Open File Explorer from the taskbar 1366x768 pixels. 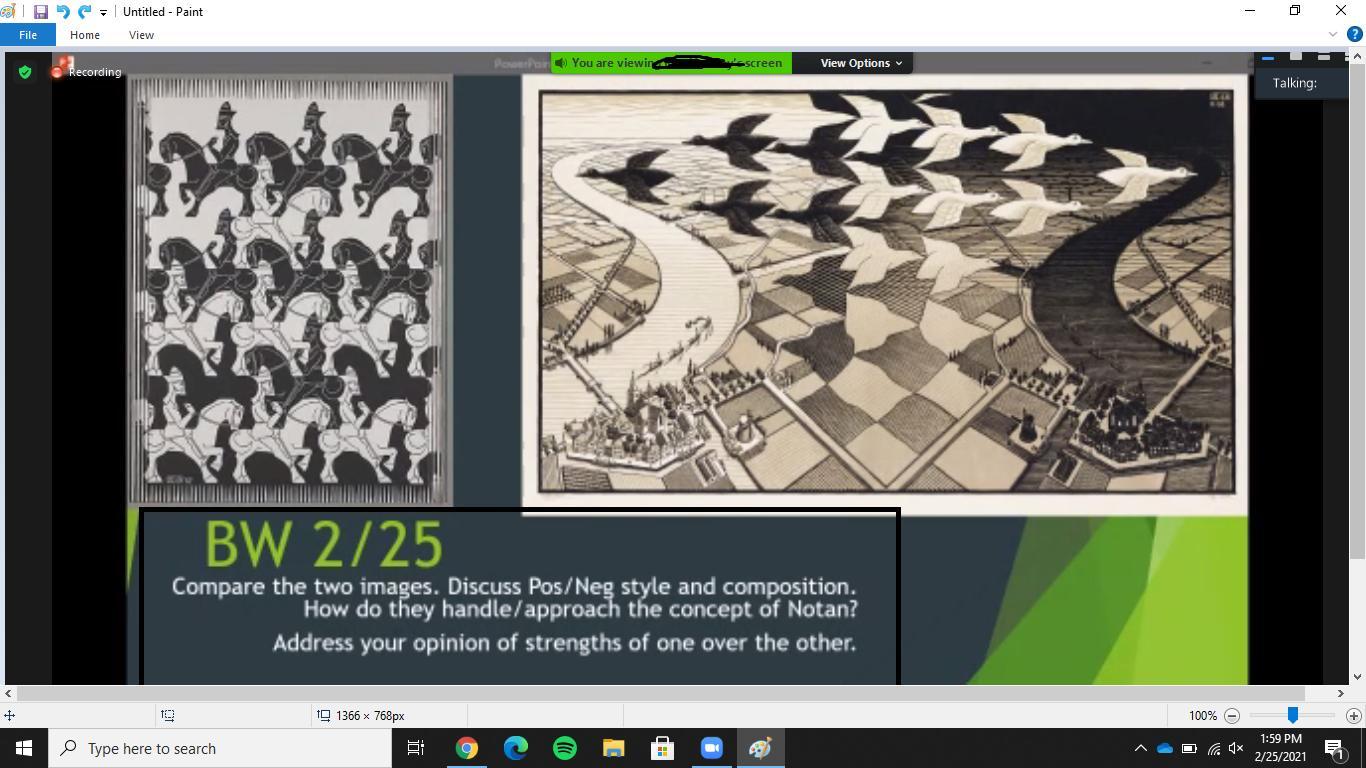coord(614,748)
